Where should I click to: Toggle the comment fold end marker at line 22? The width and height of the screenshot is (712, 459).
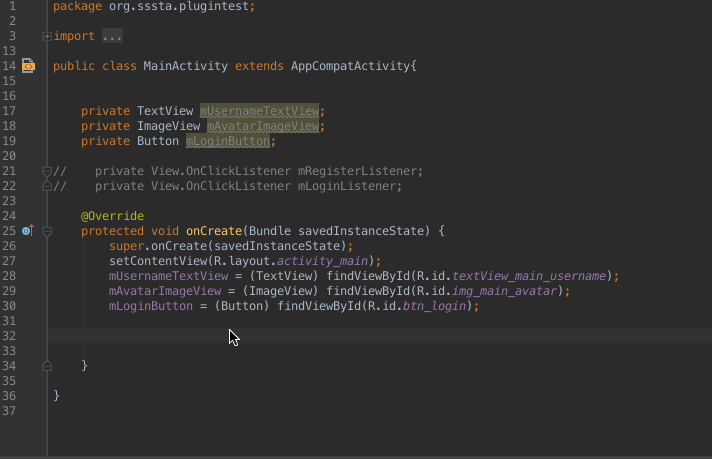47,186
